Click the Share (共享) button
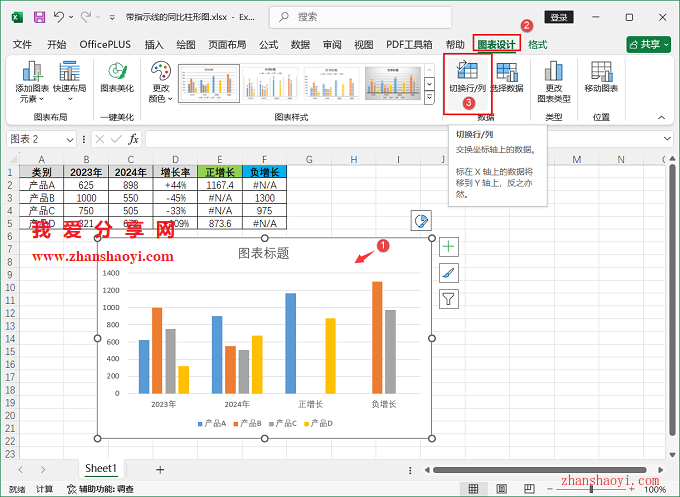 pos(648,45)
